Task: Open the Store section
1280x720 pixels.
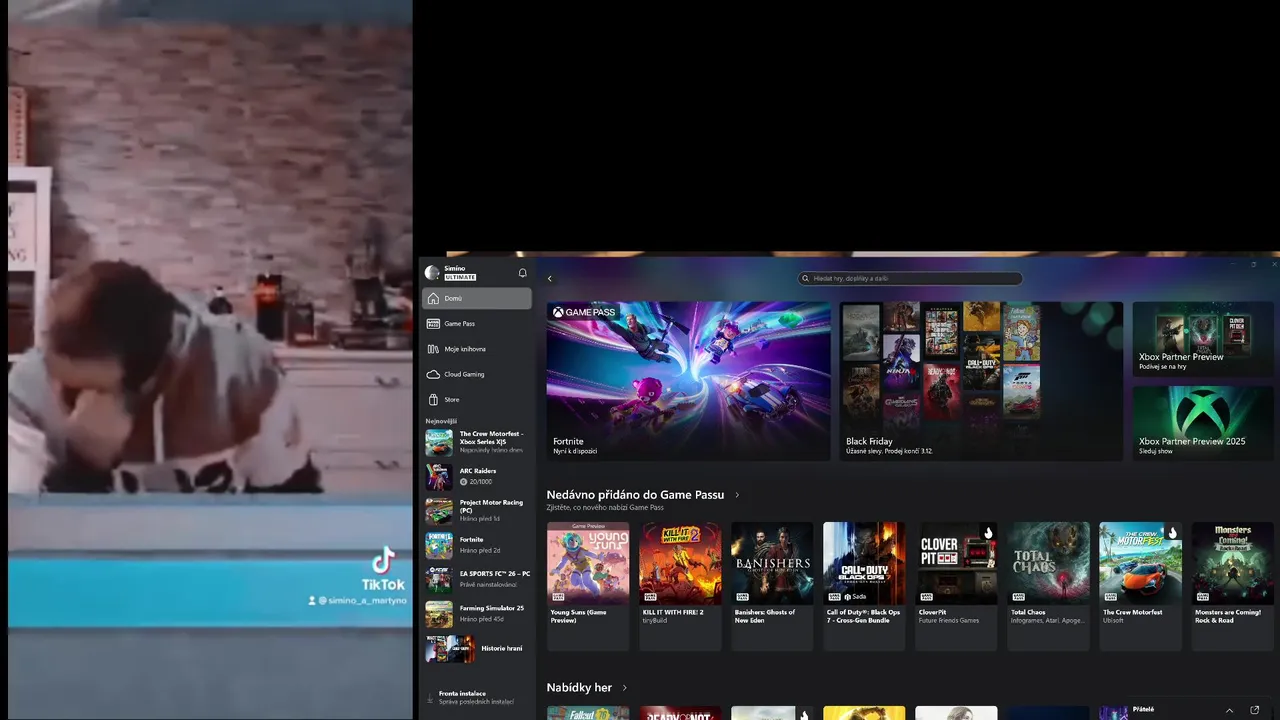Action: 477,399
